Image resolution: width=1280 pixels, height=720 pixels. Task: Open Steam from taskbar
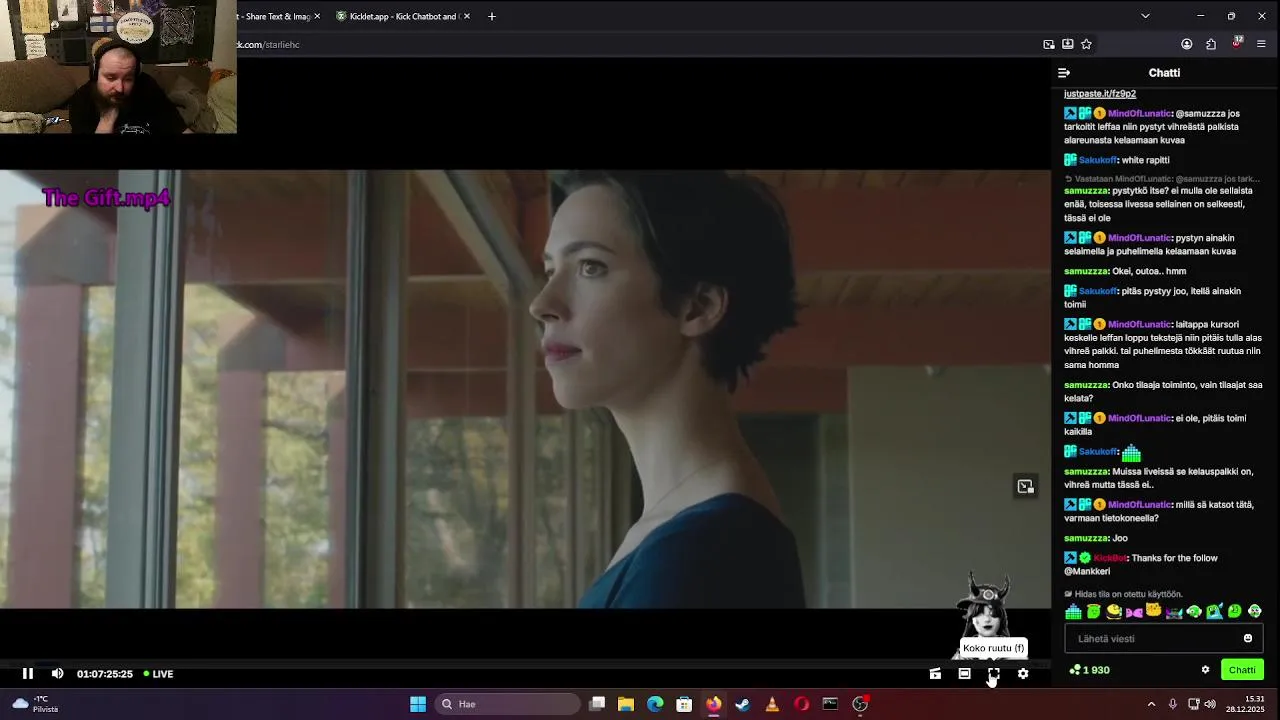tap(742, 704)
